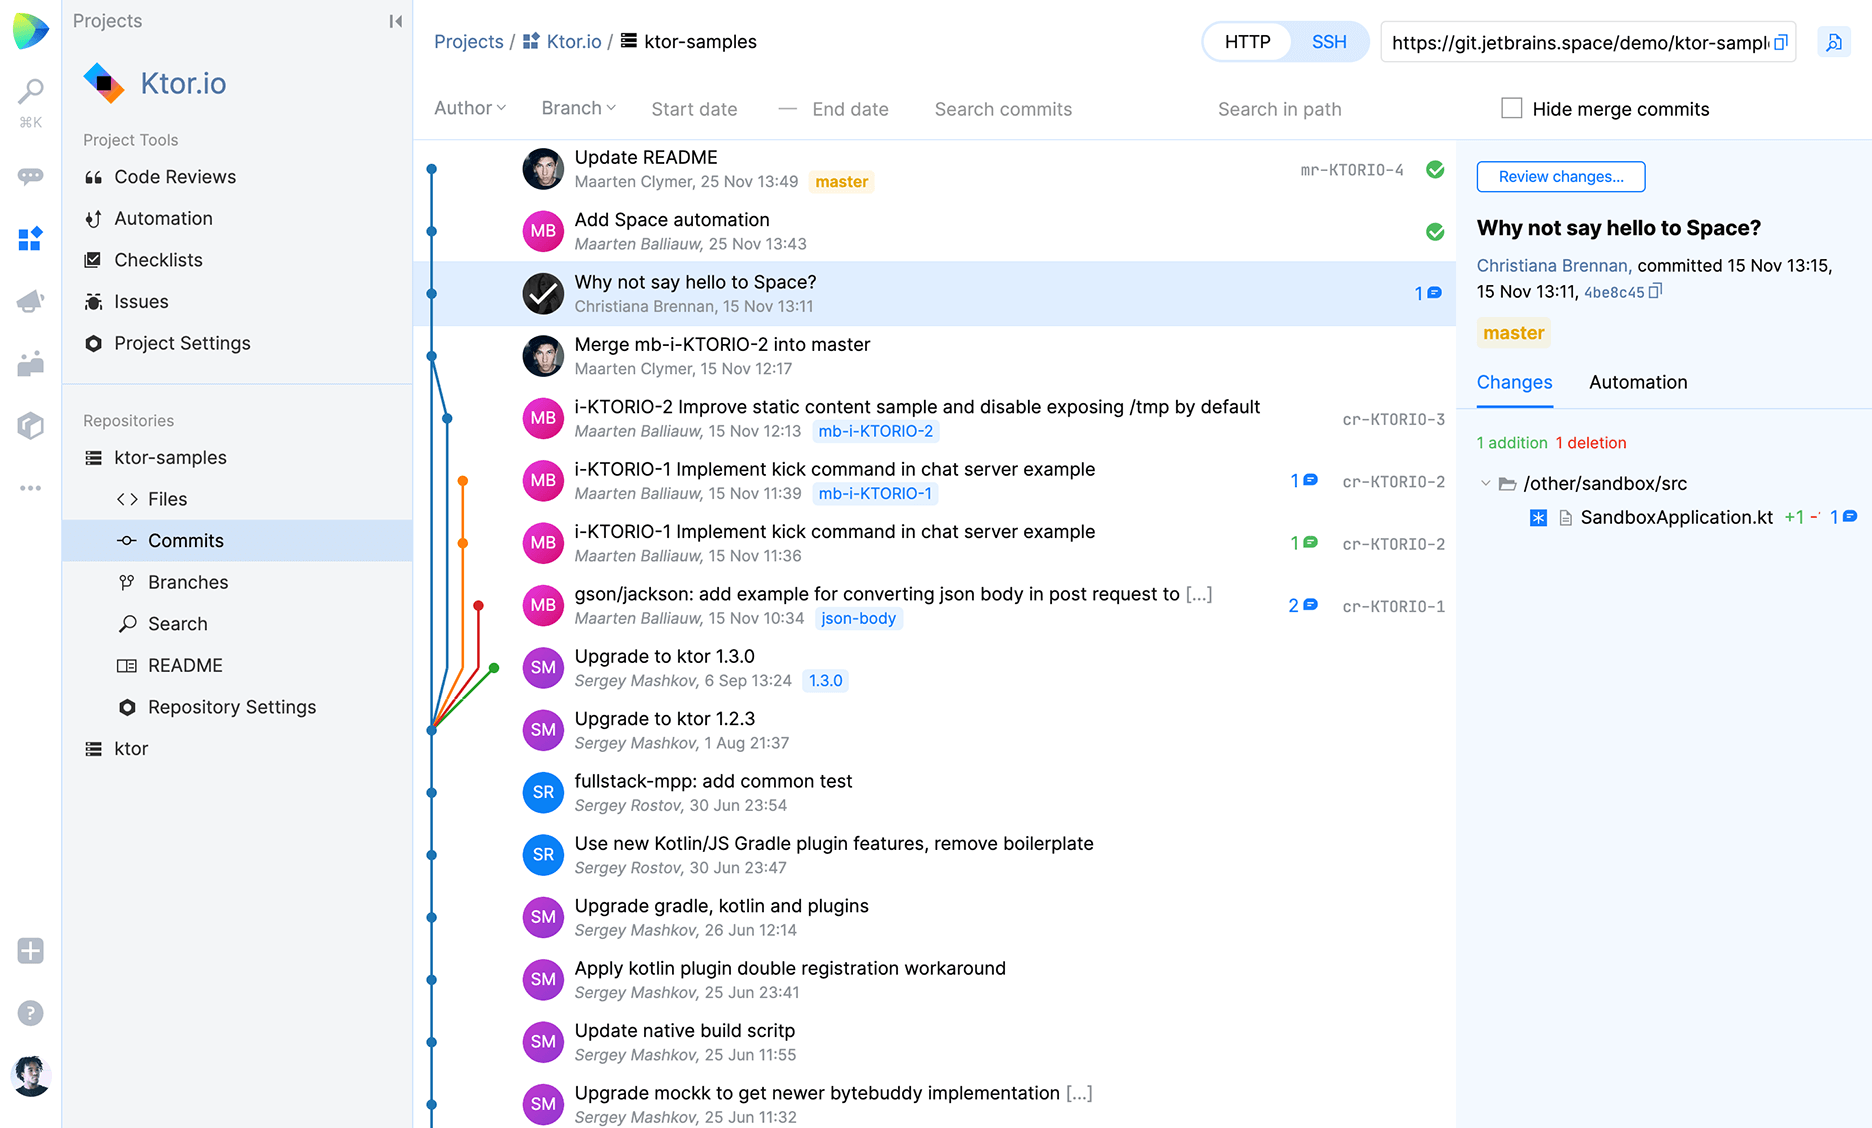
Task: Open the teams icon in left rail
Action: pos(31,363)
